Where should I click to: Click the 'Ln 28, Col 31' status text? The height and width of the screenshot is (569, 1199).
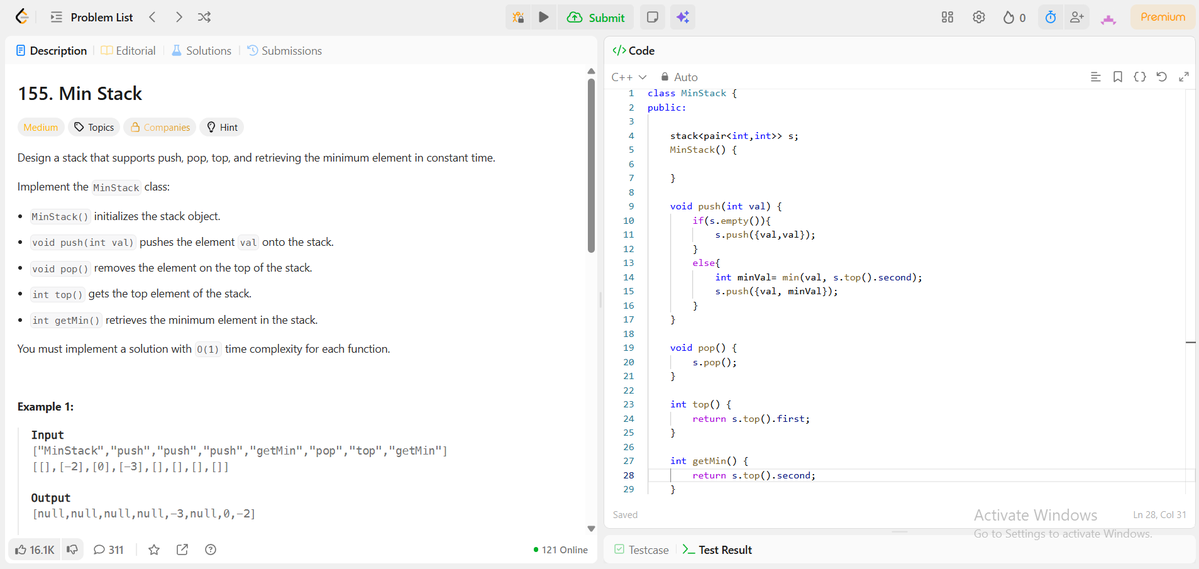coord(1159,515)
